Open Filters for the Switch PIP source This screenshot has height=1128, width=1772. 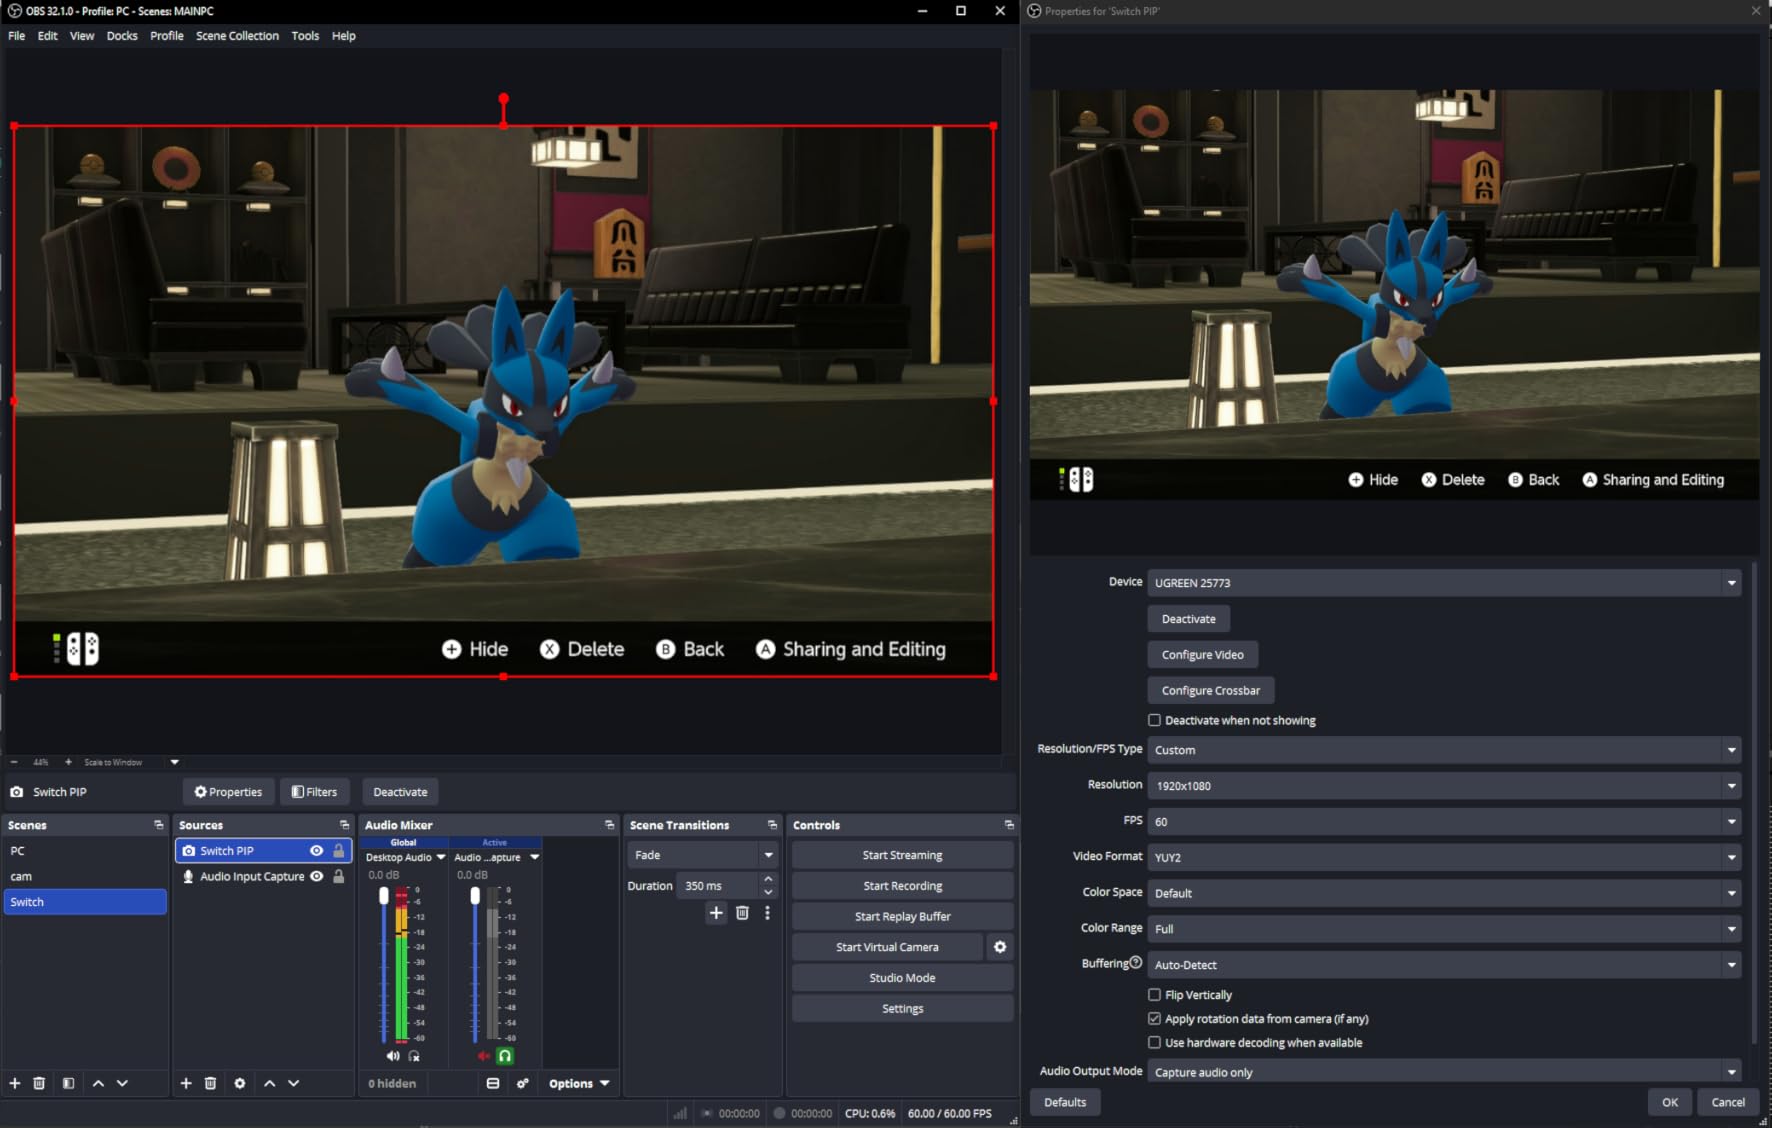click(x=315, y=792)
